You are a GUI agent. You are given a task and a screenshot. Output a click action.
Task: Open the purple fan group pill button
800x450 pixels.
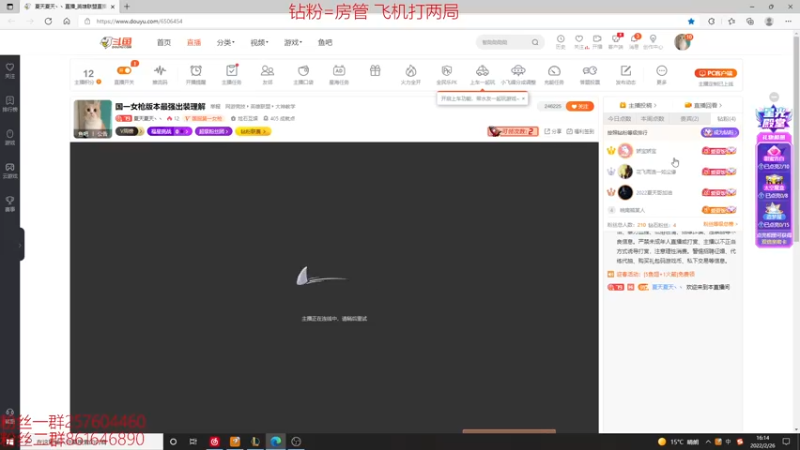click(213, 131)
